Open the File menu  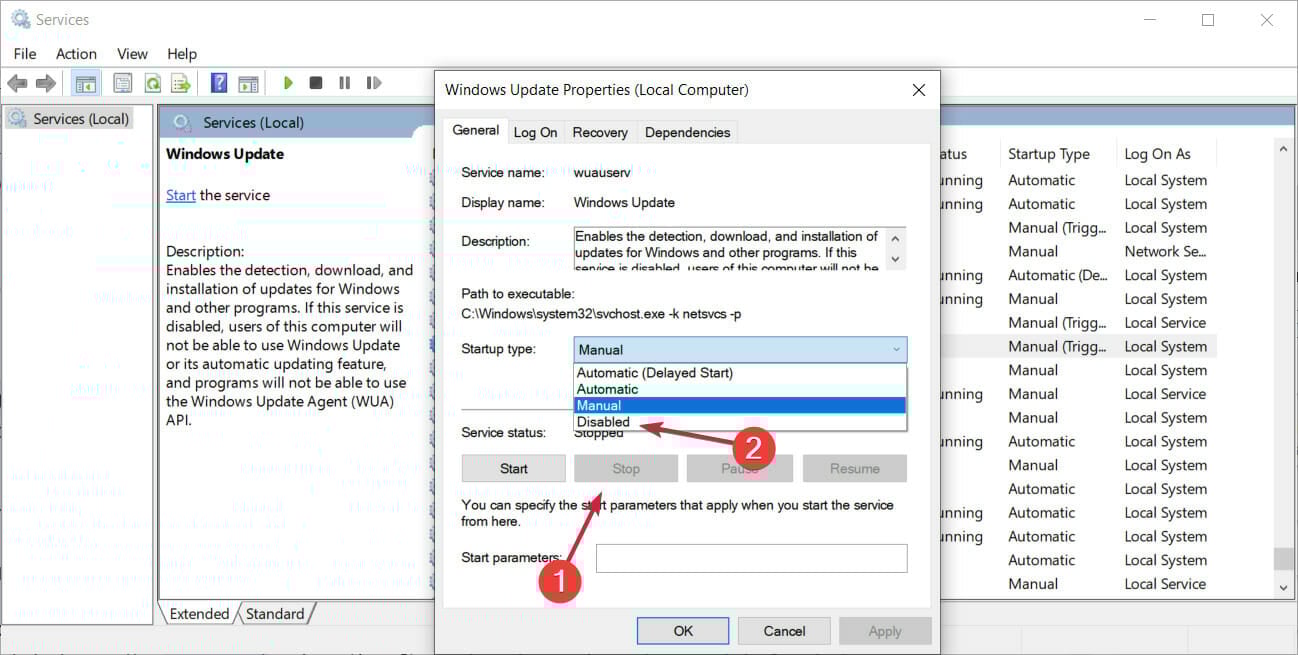click(25, 54)
